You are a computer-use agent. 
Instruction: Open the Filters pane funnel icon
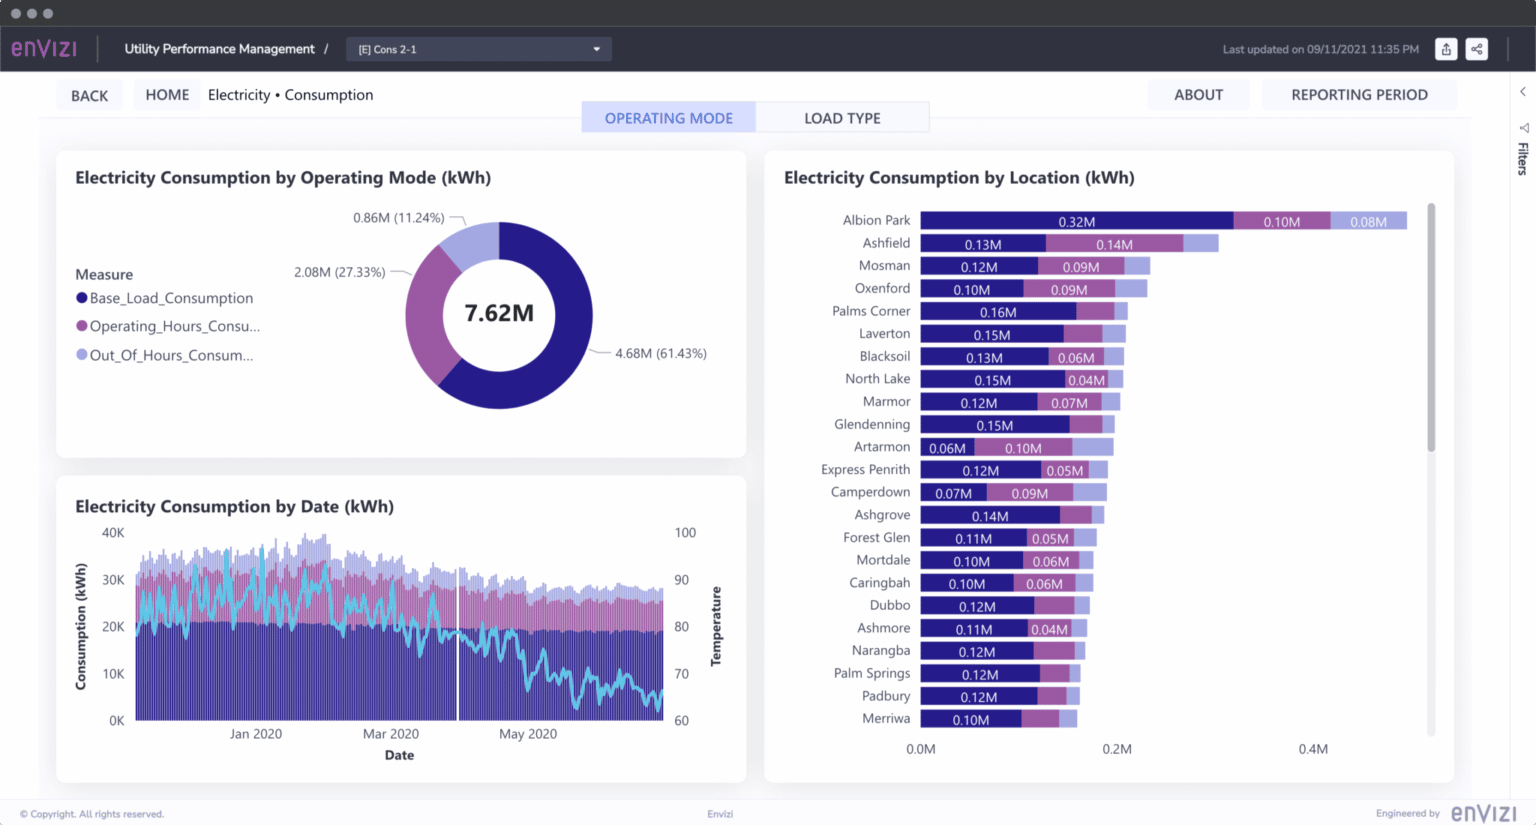[x=1524, y=127]
